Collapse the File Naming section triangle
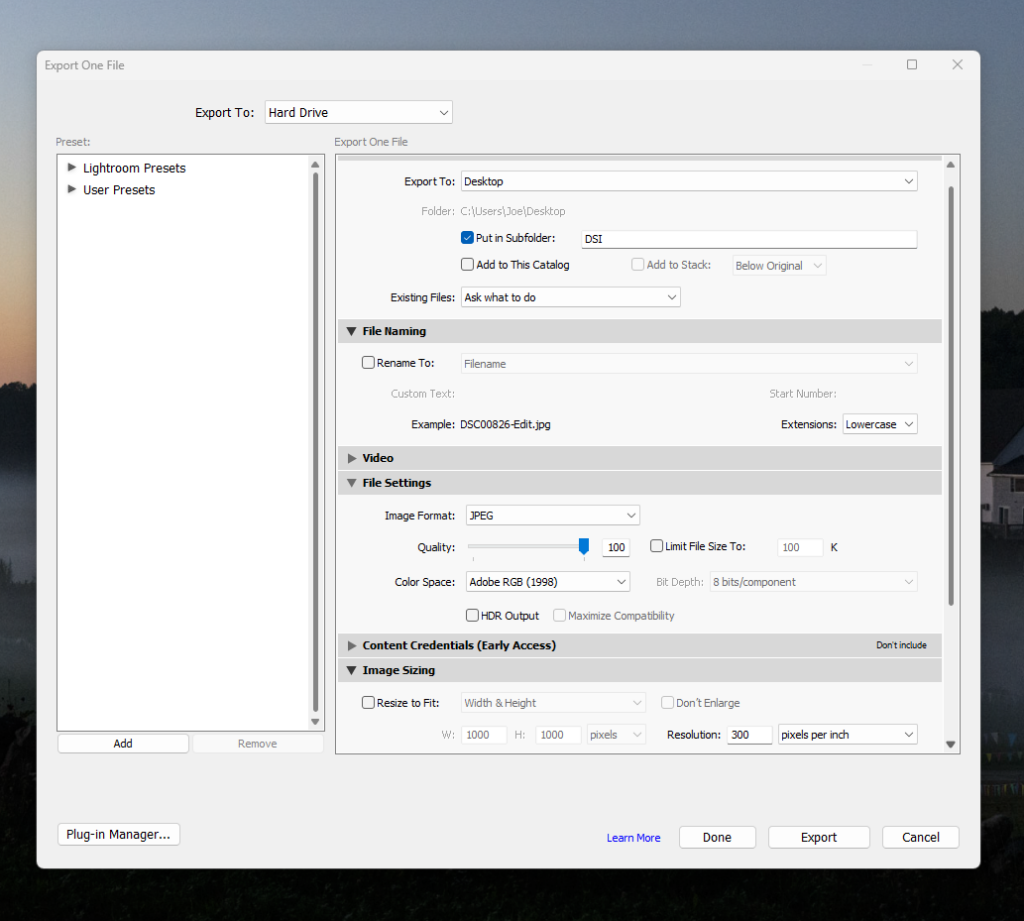Image resolution: width=1024 pixels, height=921 pixels. click(x=351, y=331)
